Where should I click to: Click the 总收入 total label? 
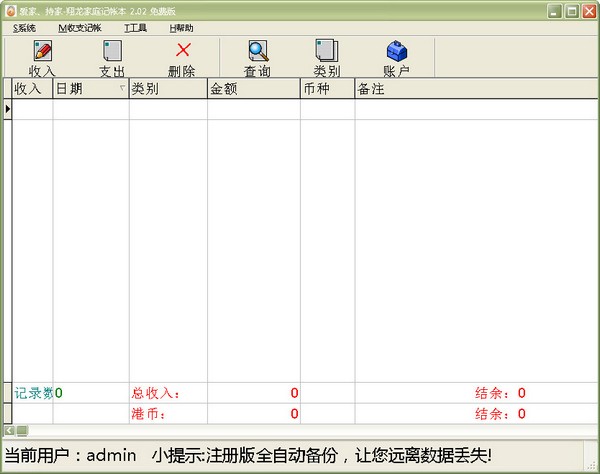coord(155,393)
